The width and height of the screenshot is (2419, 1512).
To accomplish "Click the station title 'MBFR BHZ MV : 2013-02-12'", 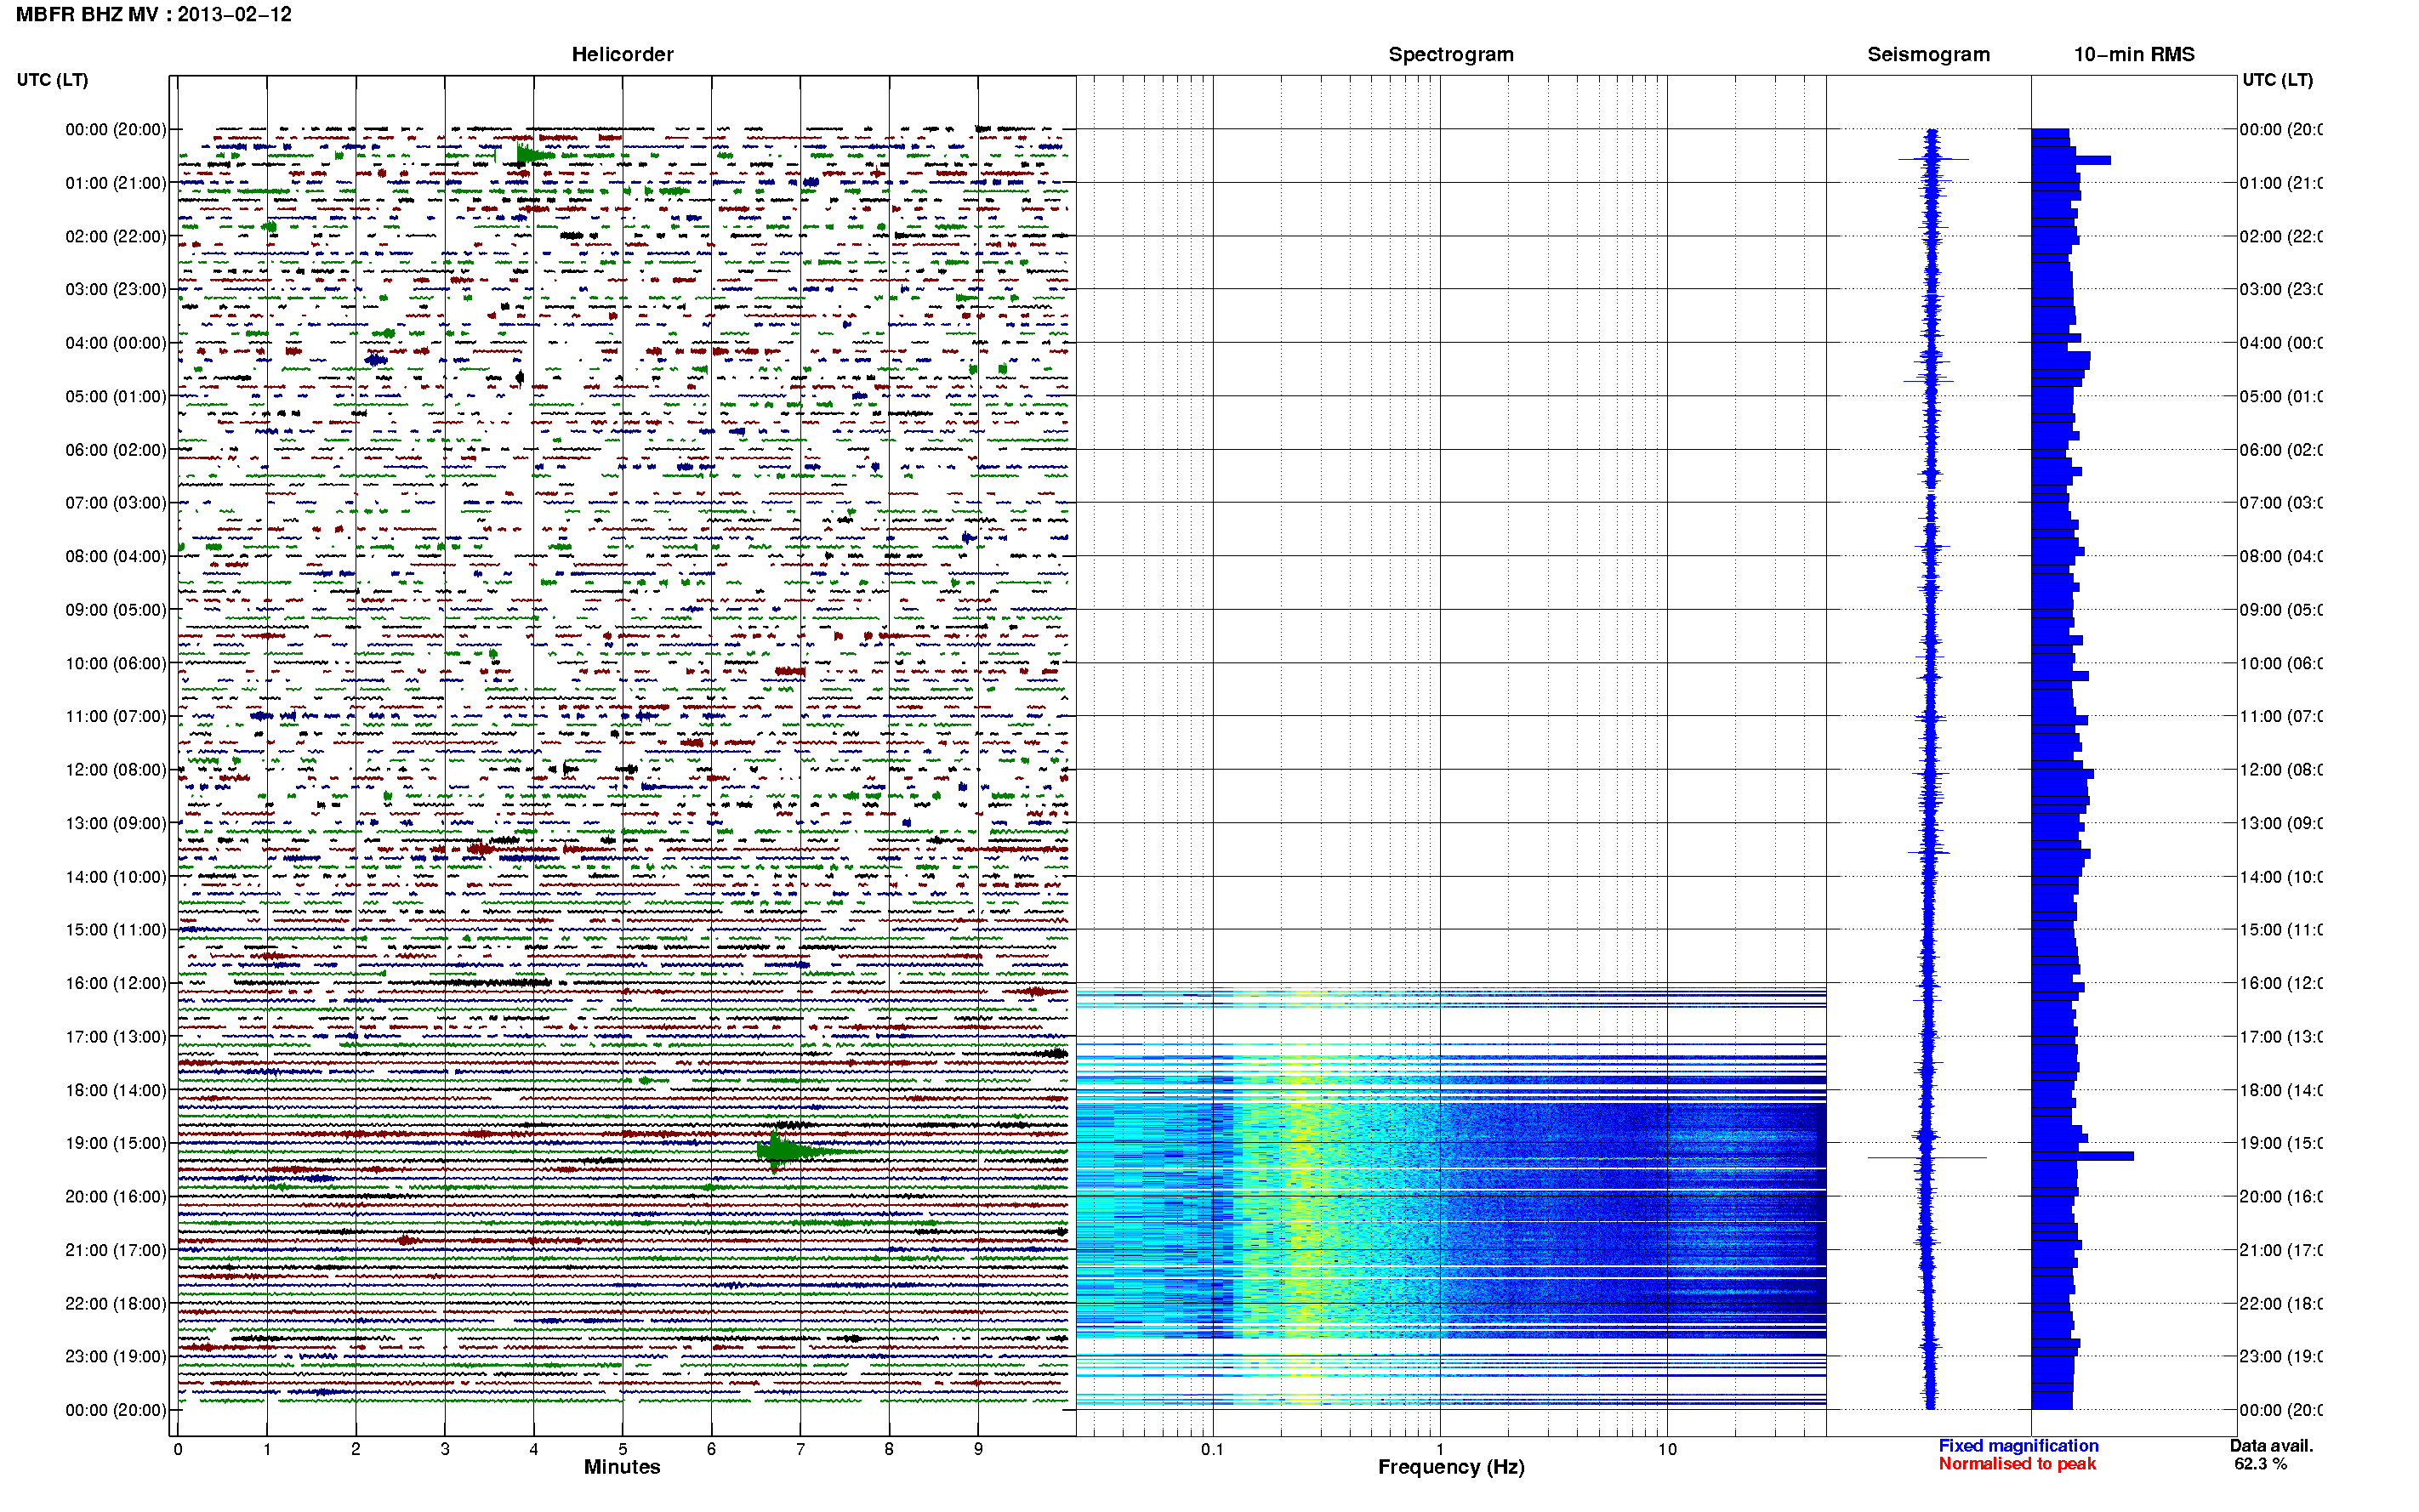I will (153, 15).
